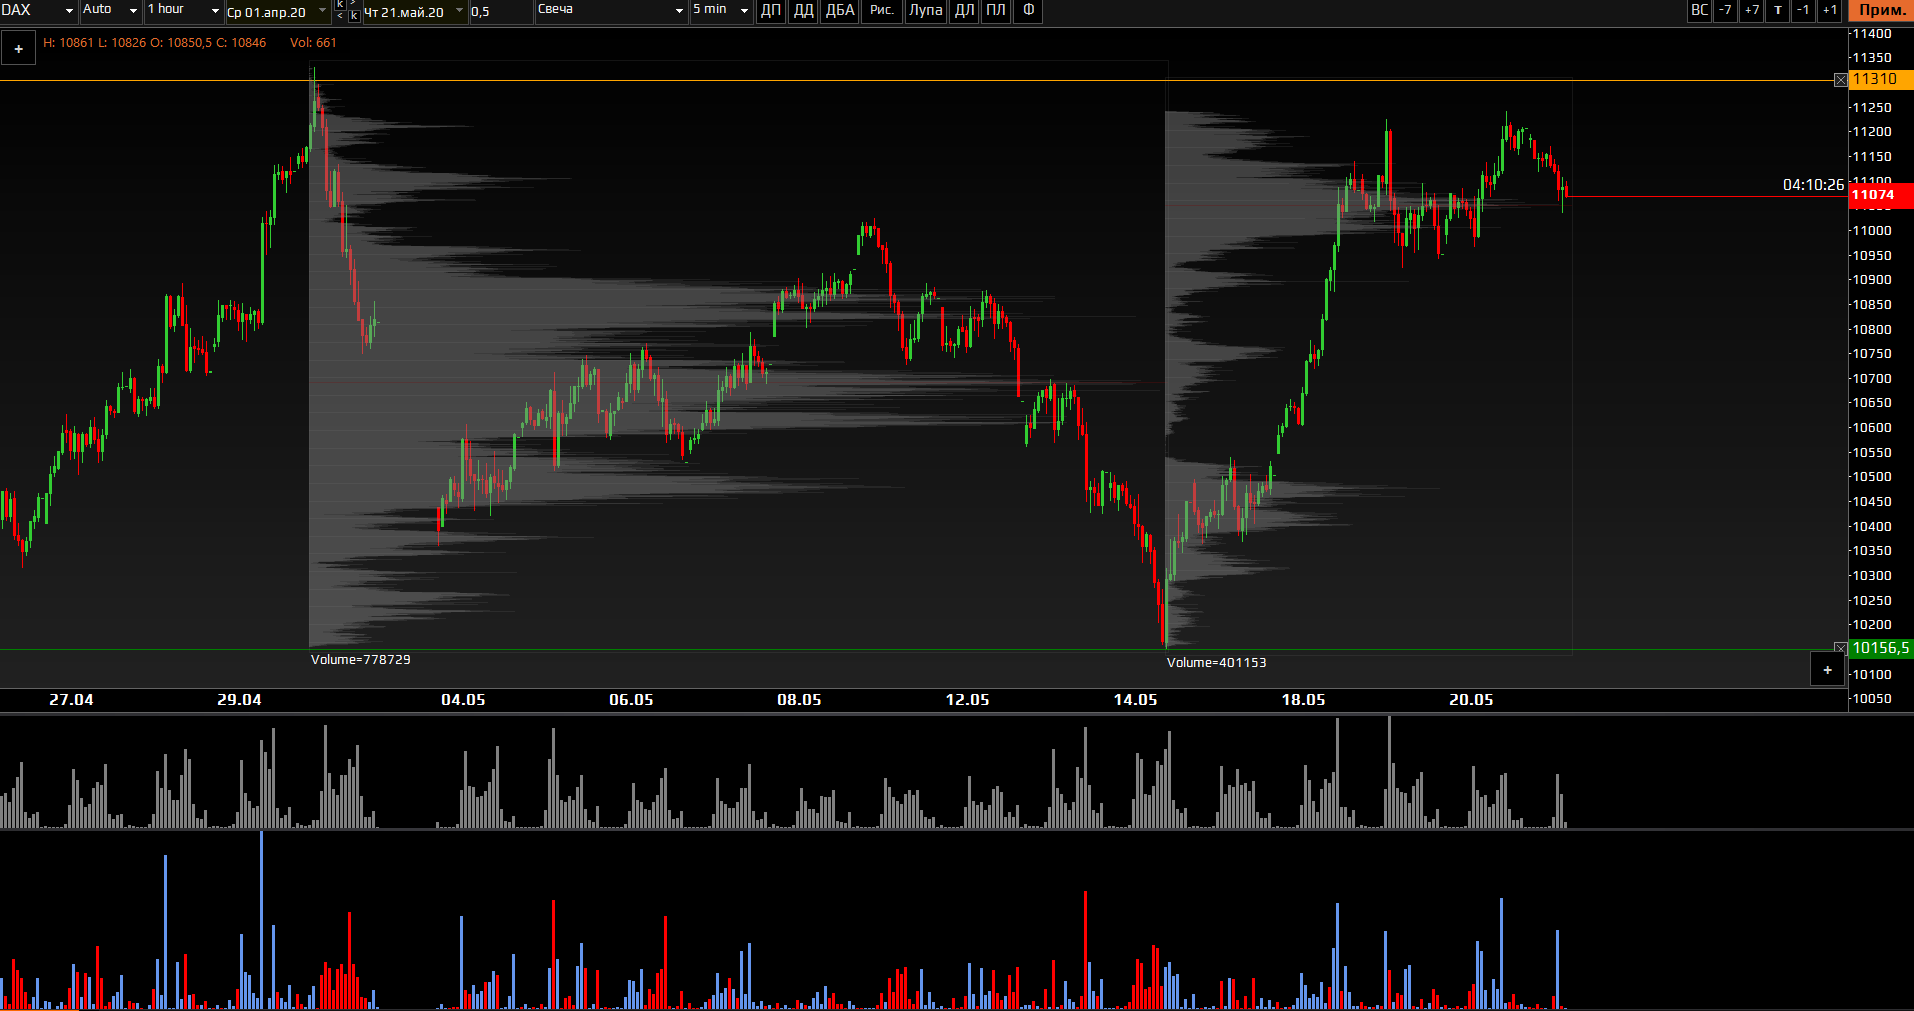Activate the Лупа magnifier tool

pos(925,11)
